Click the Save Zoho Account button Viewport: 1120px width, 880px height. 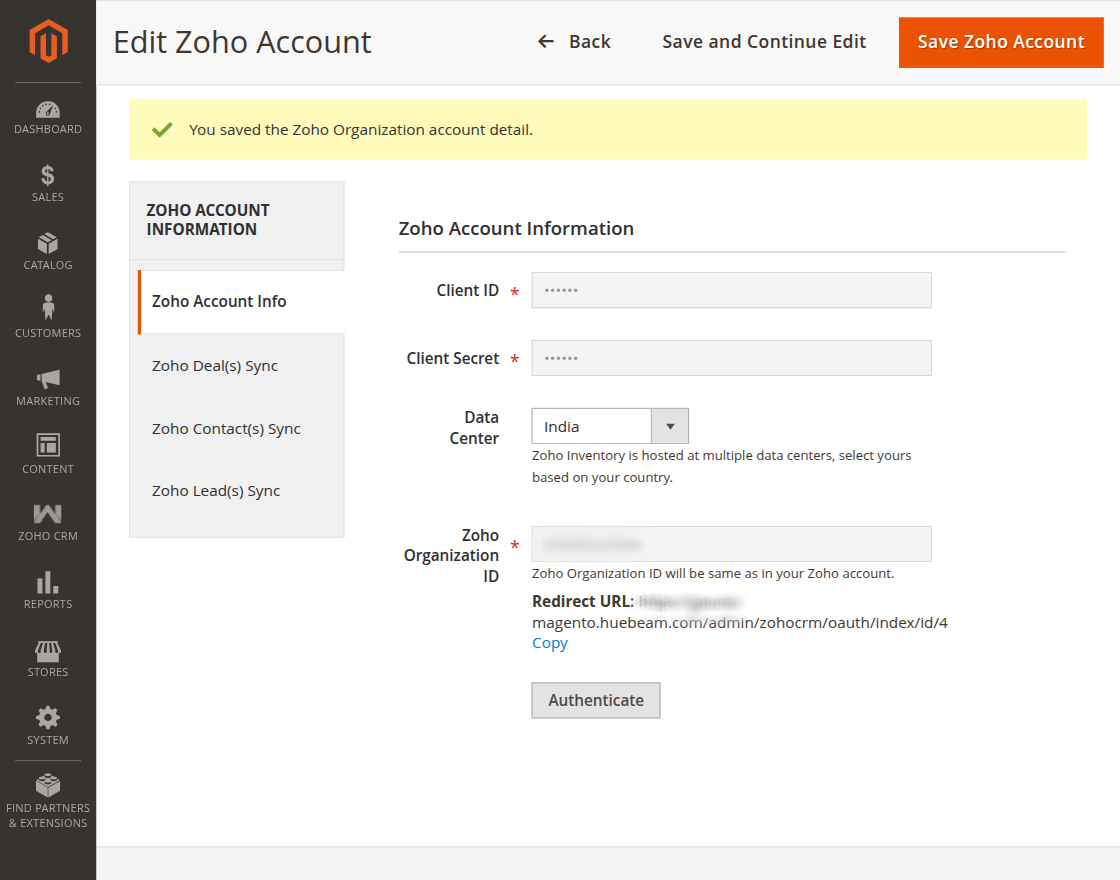click(1001, 42)
